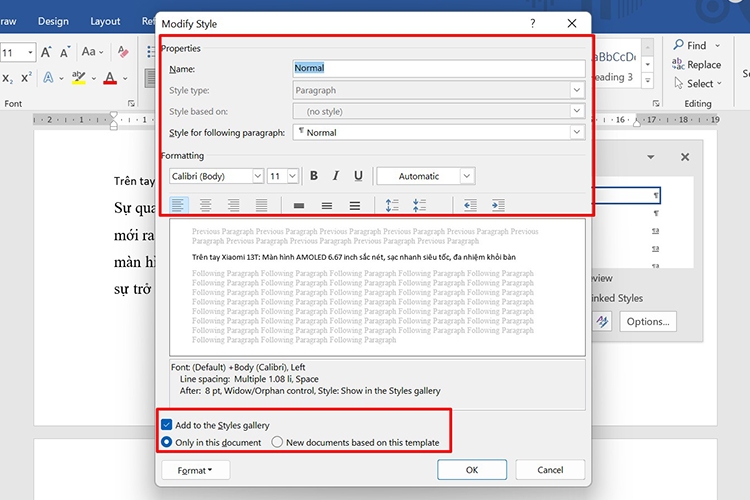Open the Format menu button
This screenshot has height=500, width=750.
pos(195,470)
